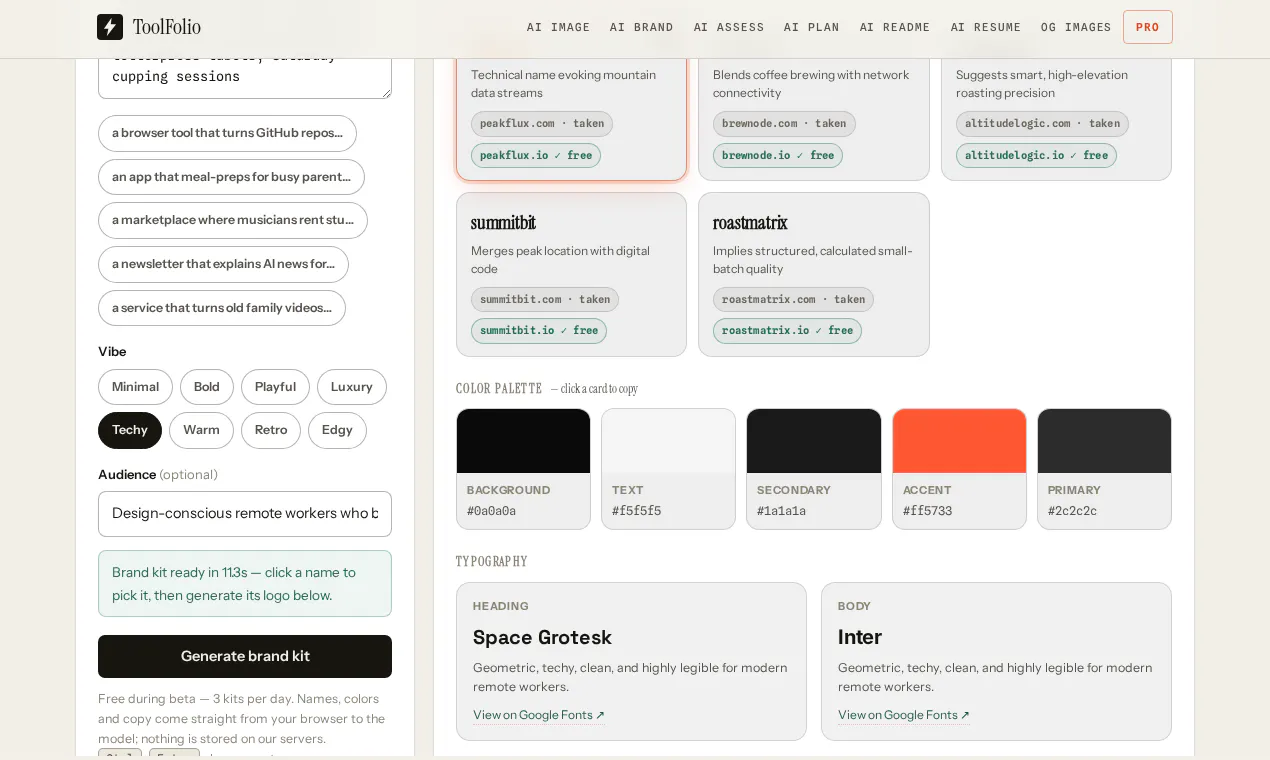The height and width of the screenshot is (760, 1270).
Task: Pick the meal-prep for busy parents example
Action: 231,177
